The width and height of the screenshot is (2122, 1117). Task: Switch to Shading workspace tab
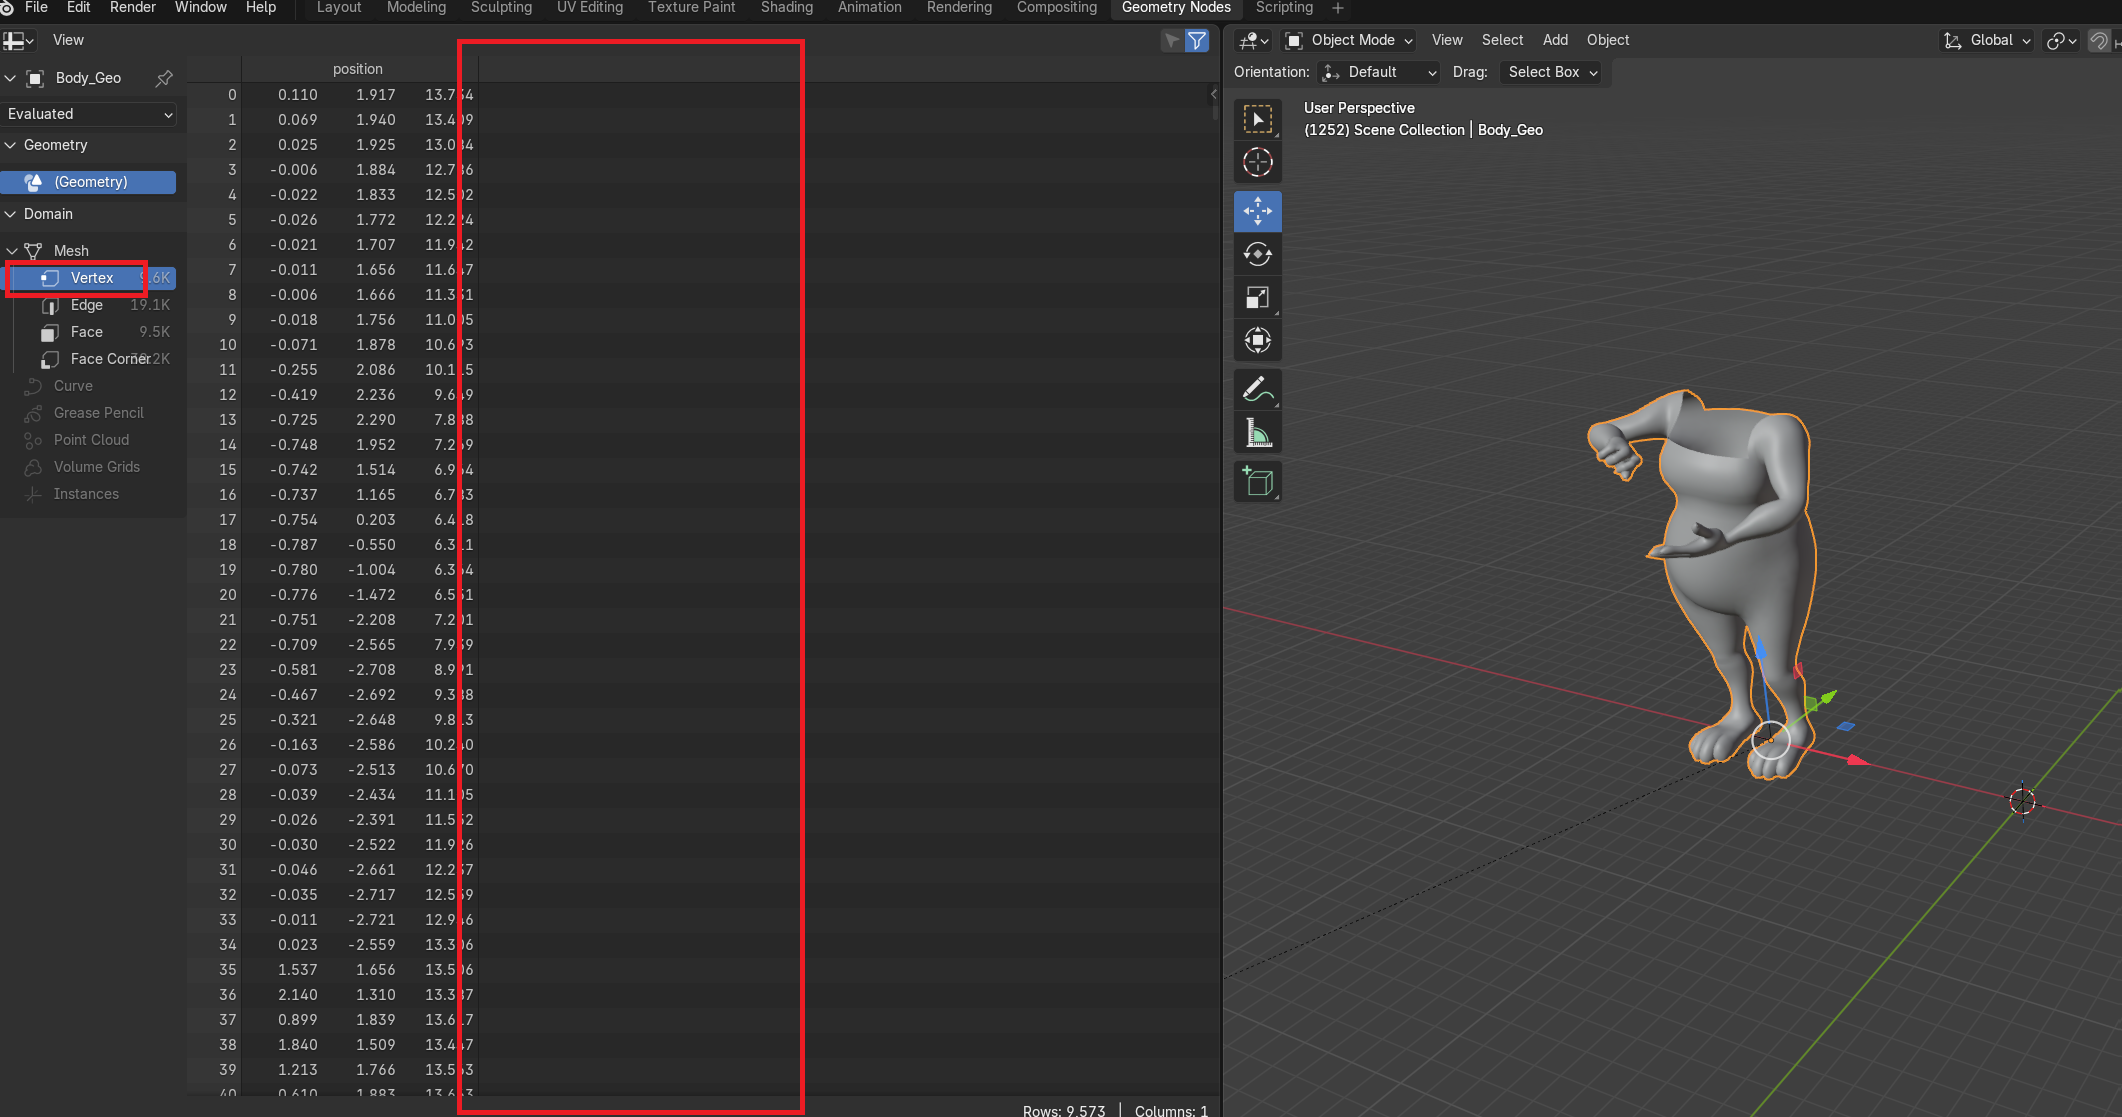tap(787, 8)
